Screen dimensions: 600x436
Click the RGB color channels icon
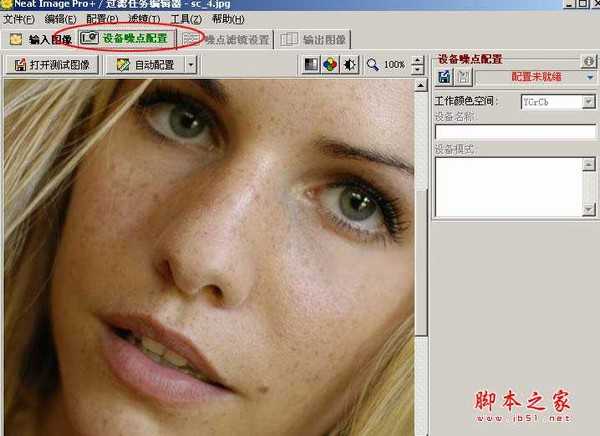click(x=330, y=65)
